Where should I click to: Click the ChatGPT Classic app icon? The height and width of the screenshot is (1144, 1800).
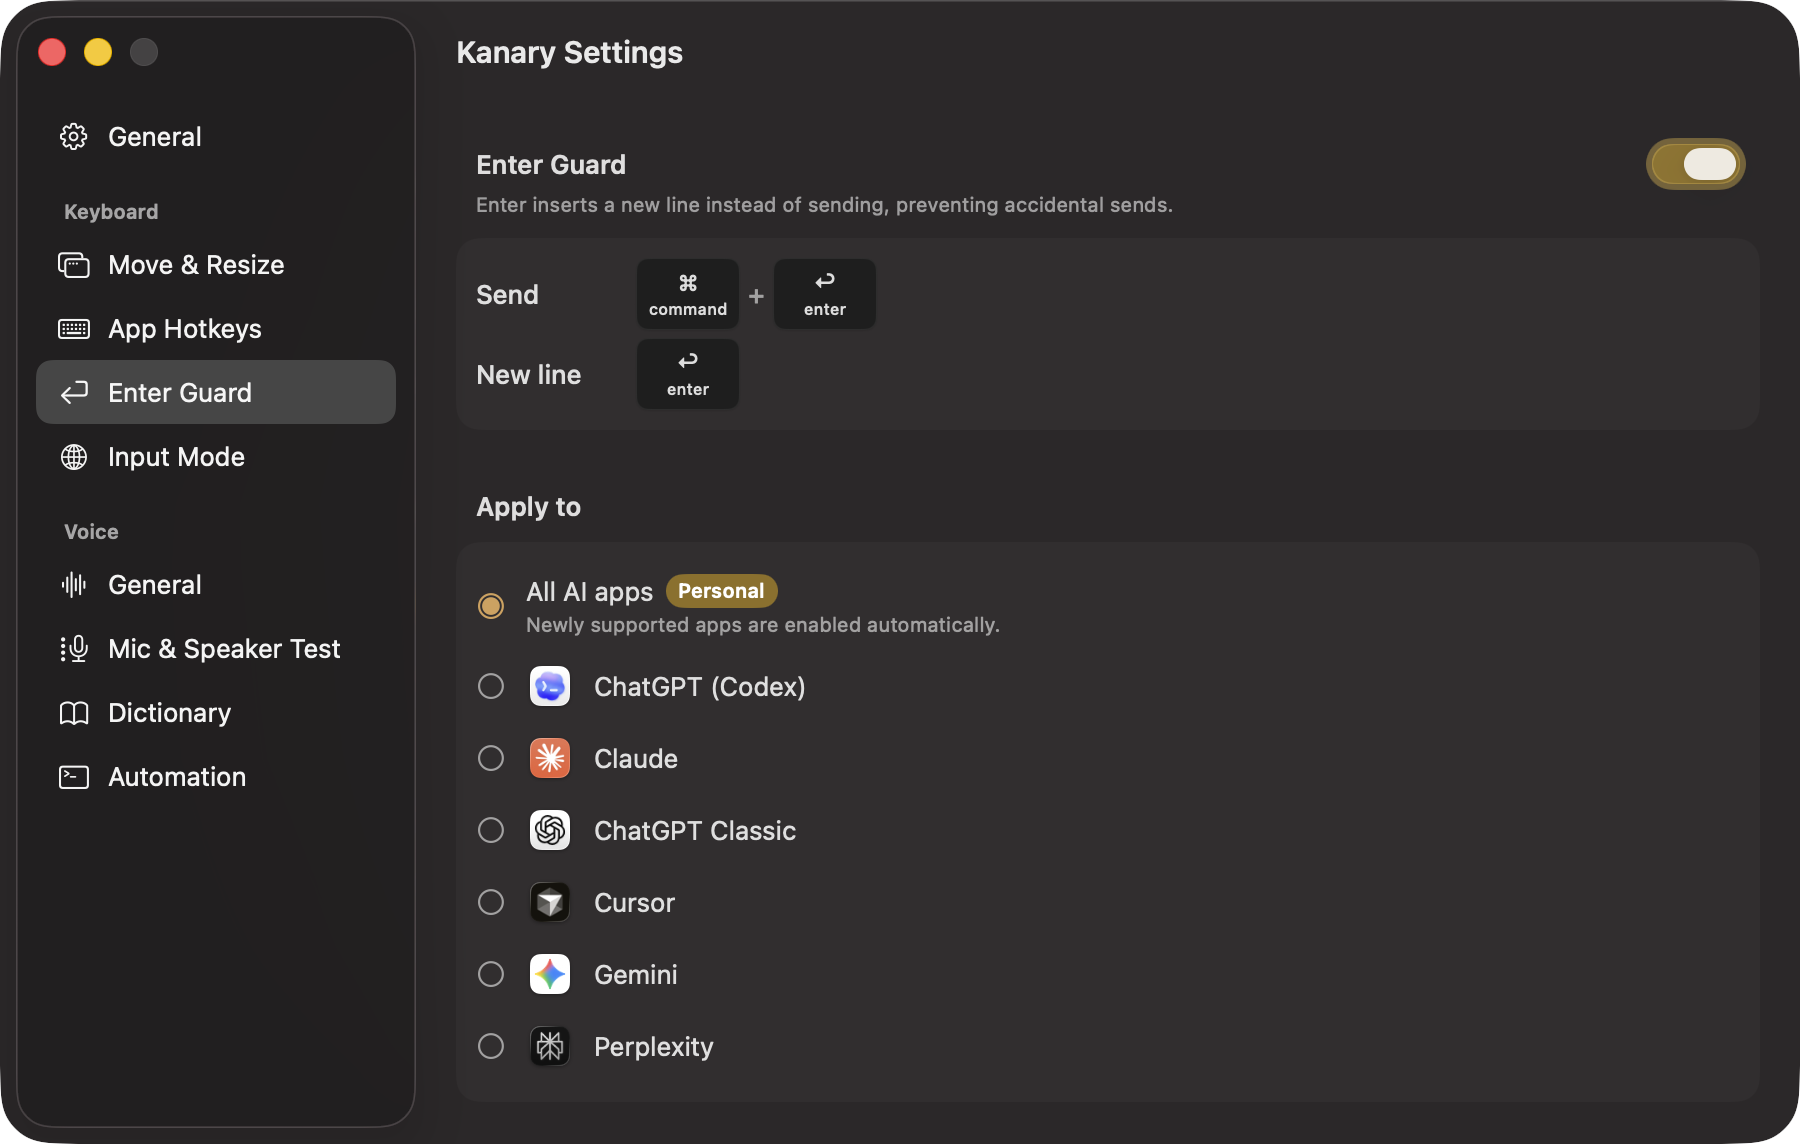[550, 830]
